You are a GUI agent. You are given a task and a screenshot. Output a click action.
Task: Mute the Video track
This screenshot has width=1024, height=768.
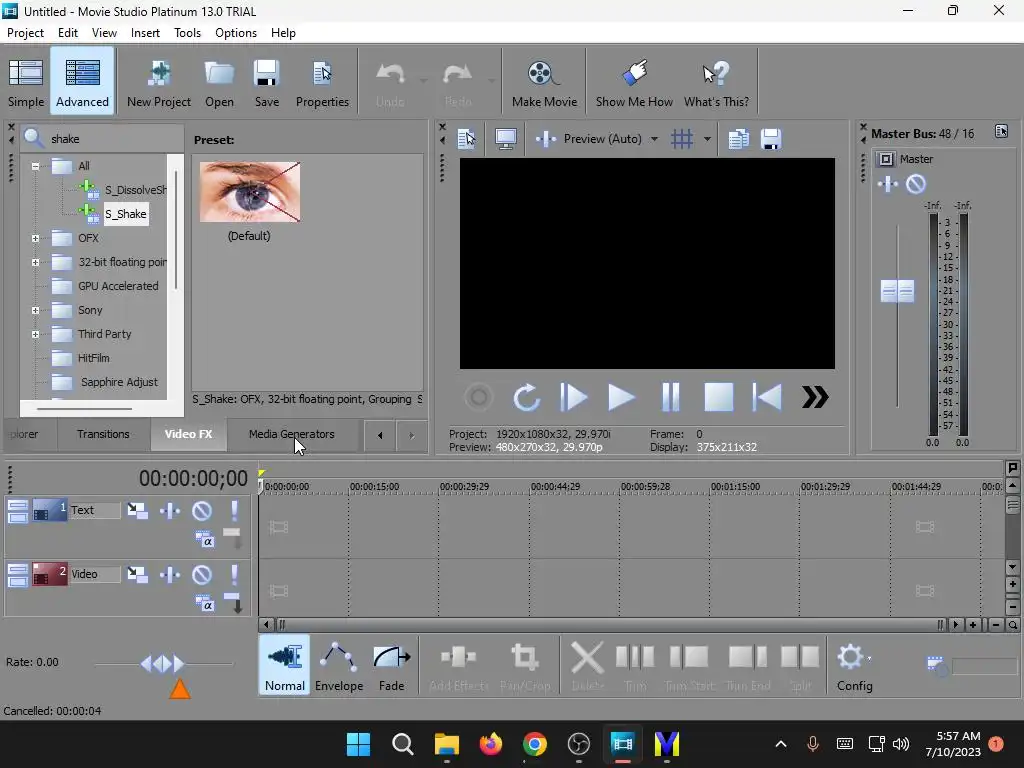pyautogui.click(x=202, y=575)
